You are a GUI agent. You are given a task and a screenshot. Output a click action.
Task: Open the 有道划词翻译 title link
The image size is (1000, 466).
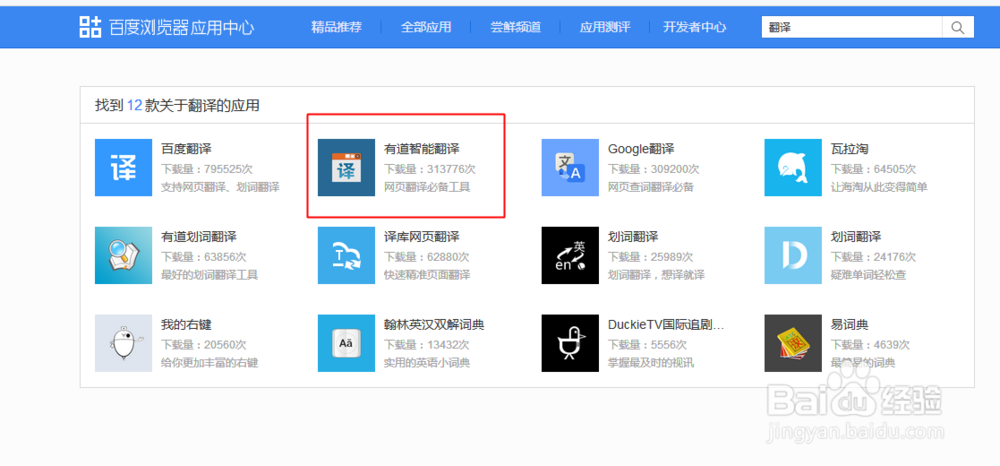[x=199, y=237]
